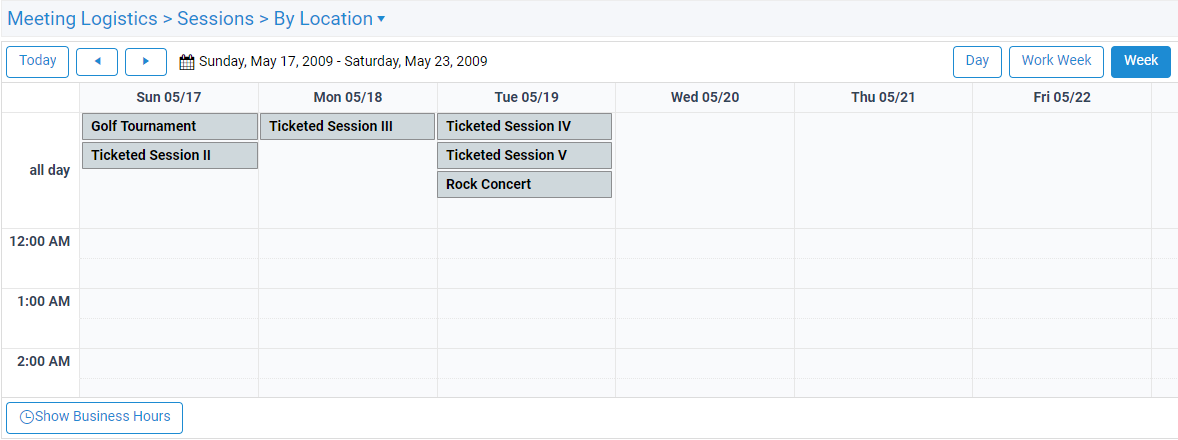Image resolution: width=1178 pixels, height=440 pixels.
Task: Switch to Work Week view
Action: 1056,62
